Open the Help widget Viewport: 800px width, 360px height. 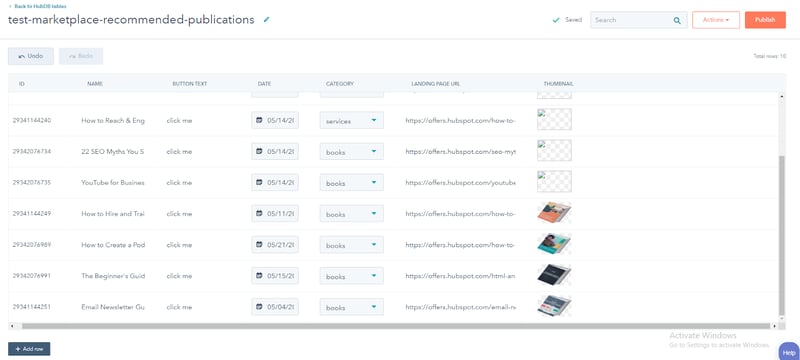[x=789, y=352]
